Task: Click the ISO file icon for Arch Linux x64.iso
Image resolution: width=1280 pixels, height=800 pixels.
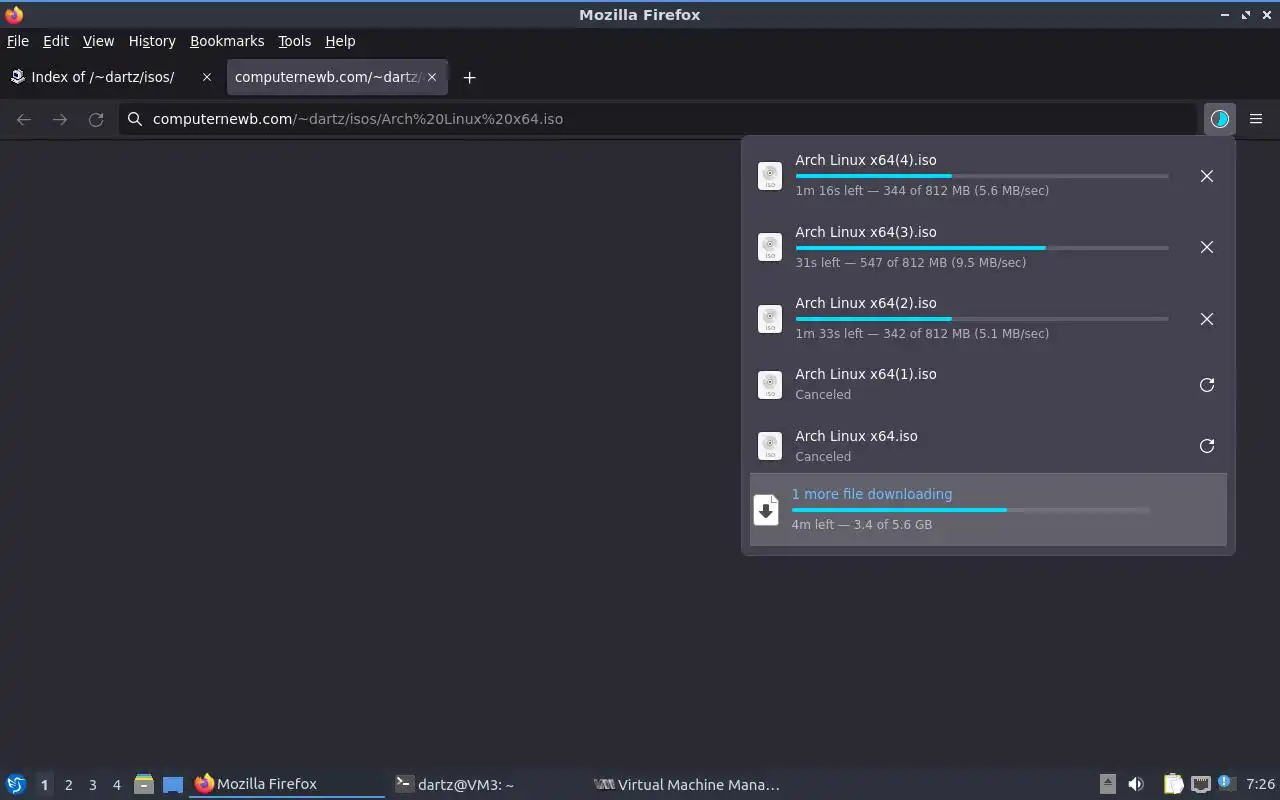Action: (770, 446)
